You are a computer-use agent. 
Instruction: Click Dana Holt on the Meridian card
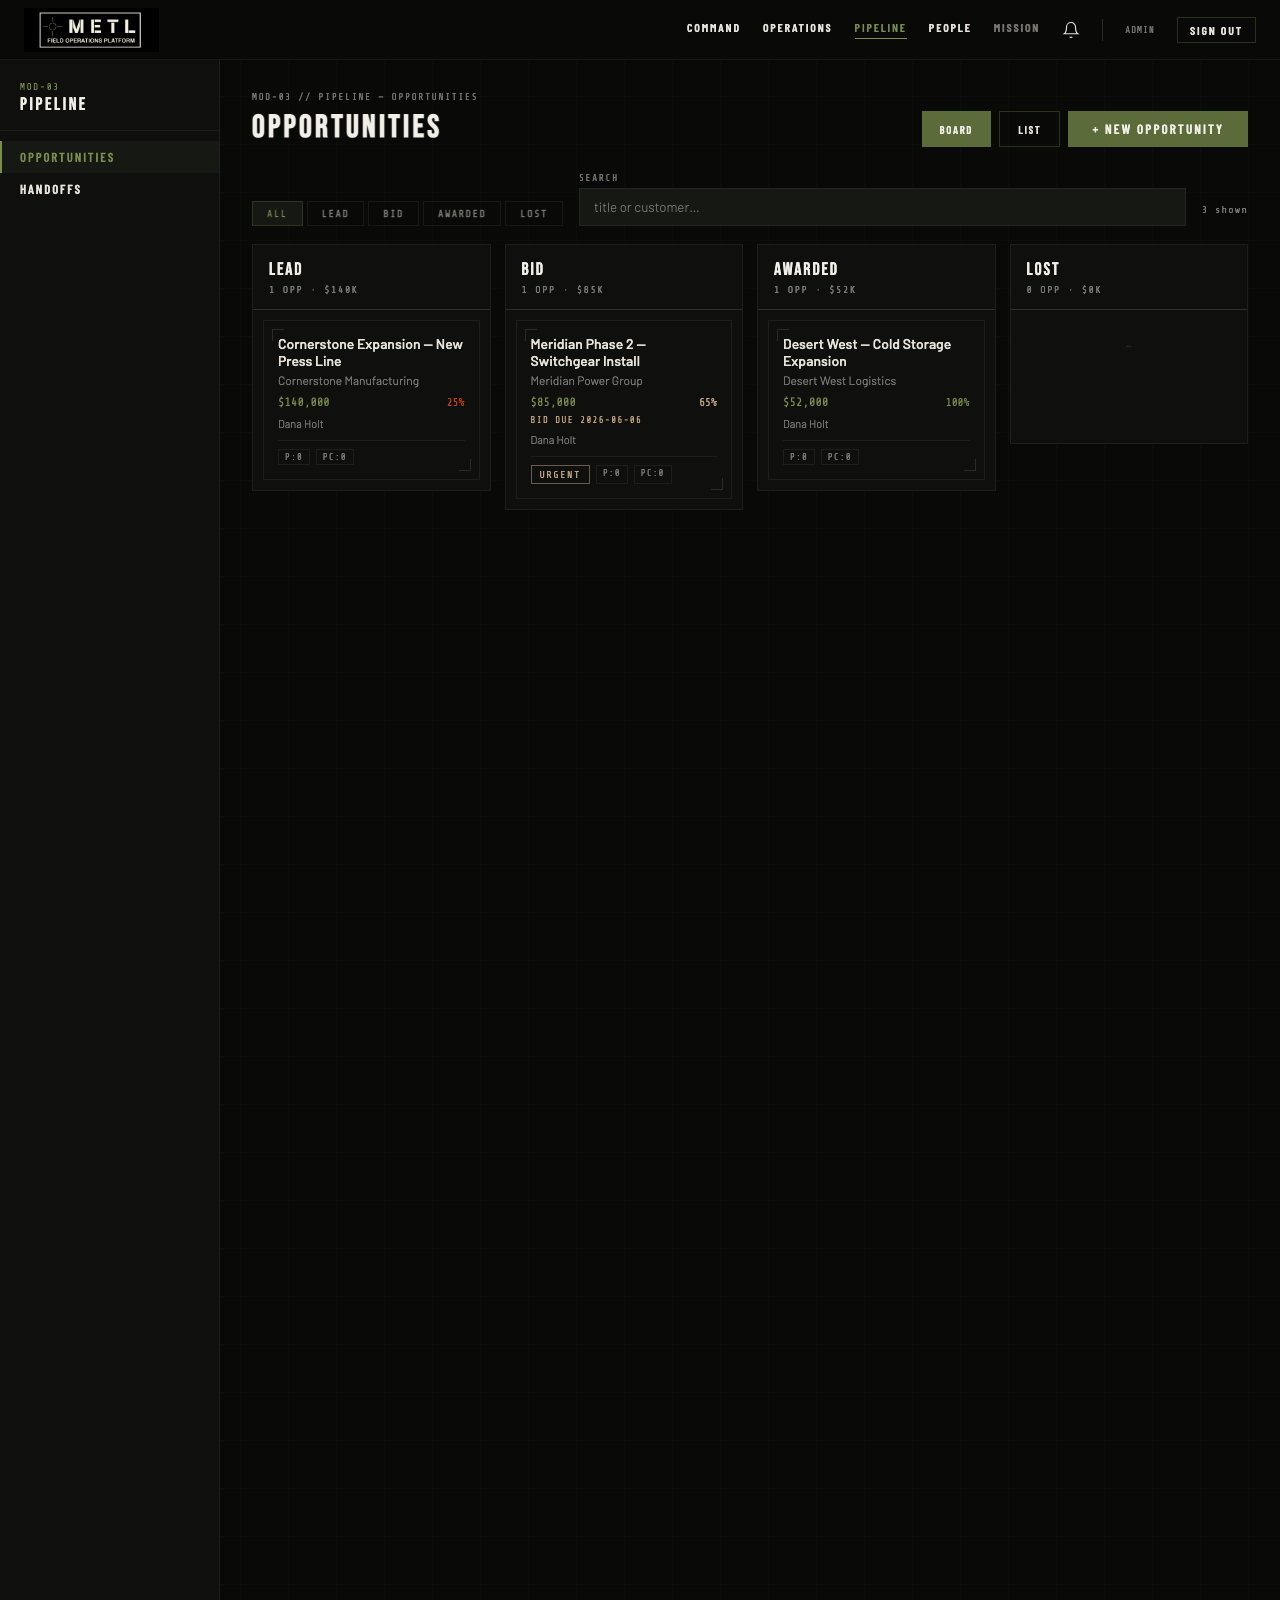coord(553,440)
